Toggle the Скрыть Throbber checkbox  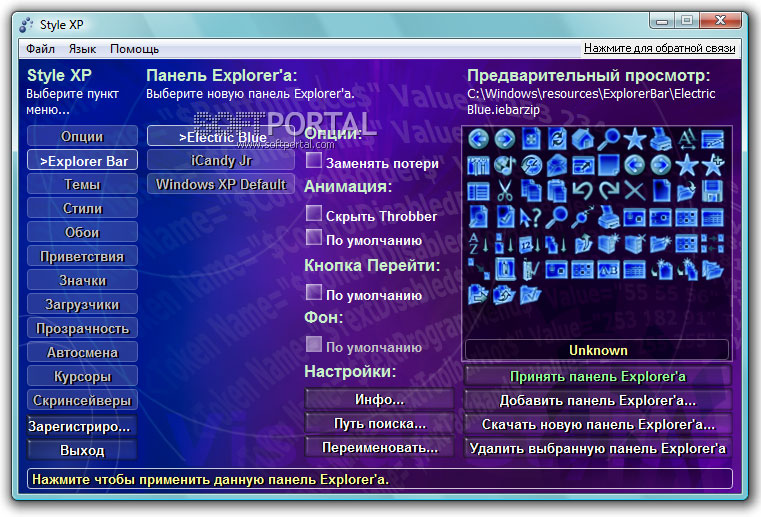click(x=314, y=213)
